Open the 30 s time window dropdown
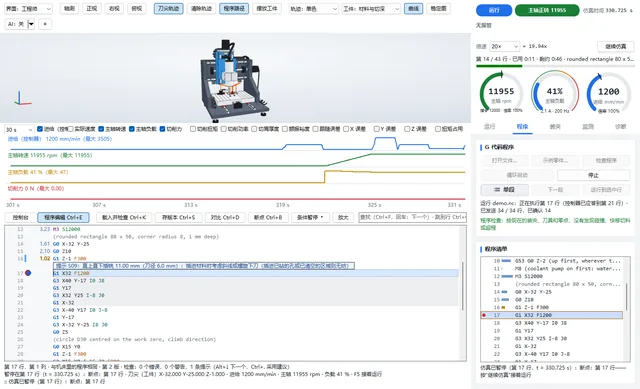The image size is (640, 389). (x=19, y=129)
